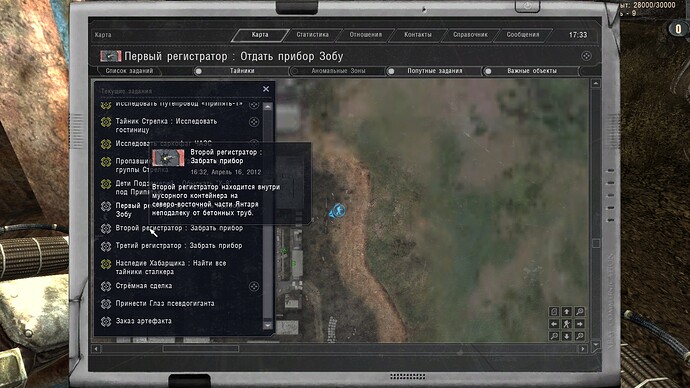Open the Статистика tab
Image resolution: width=690 pixels, height=388 pixels.
[312, 34]
